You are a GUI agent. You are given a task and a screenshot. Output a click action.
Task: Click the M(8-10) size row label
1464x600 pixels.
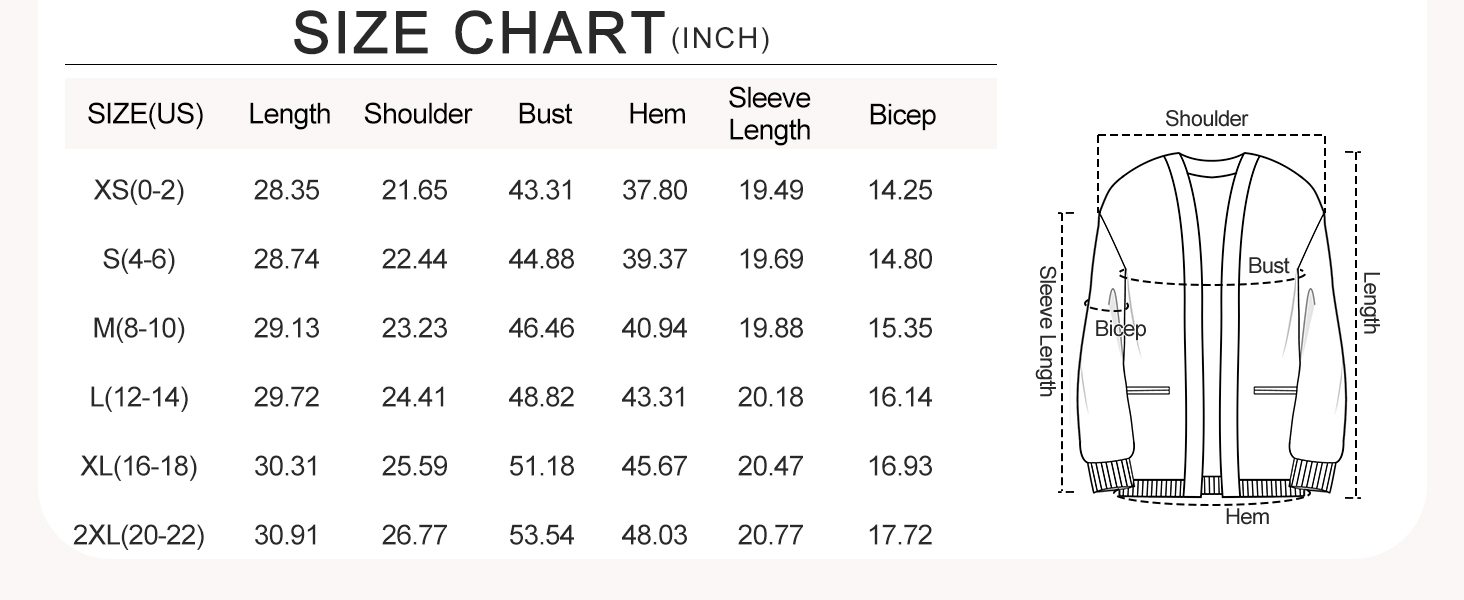[x=139, y=328]
